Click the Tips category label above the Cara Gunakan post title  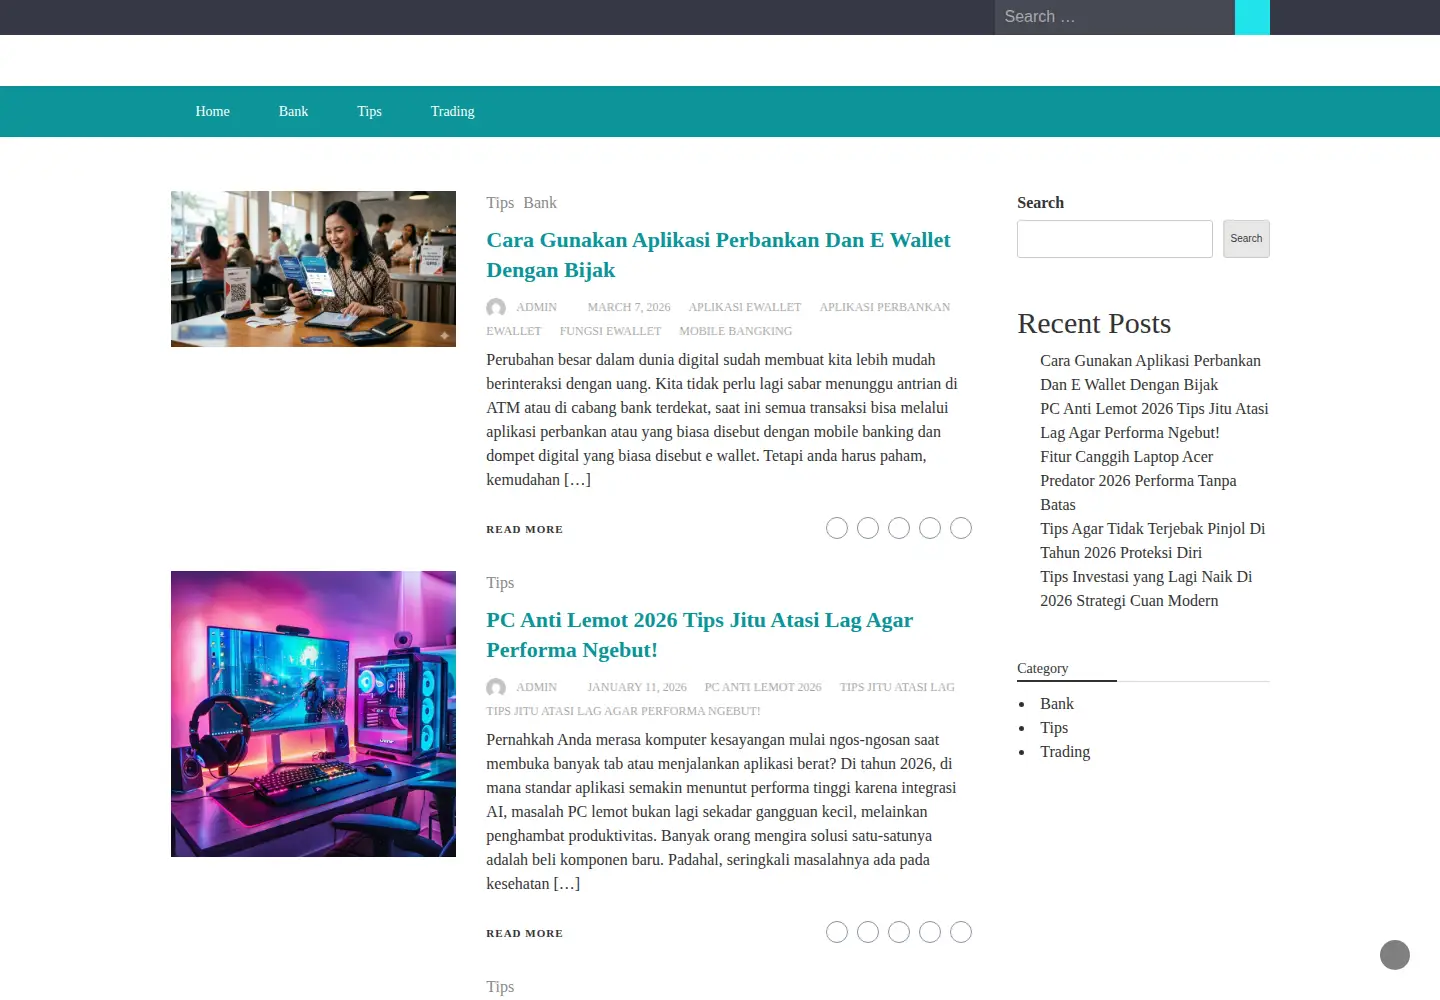coord(500,203)
